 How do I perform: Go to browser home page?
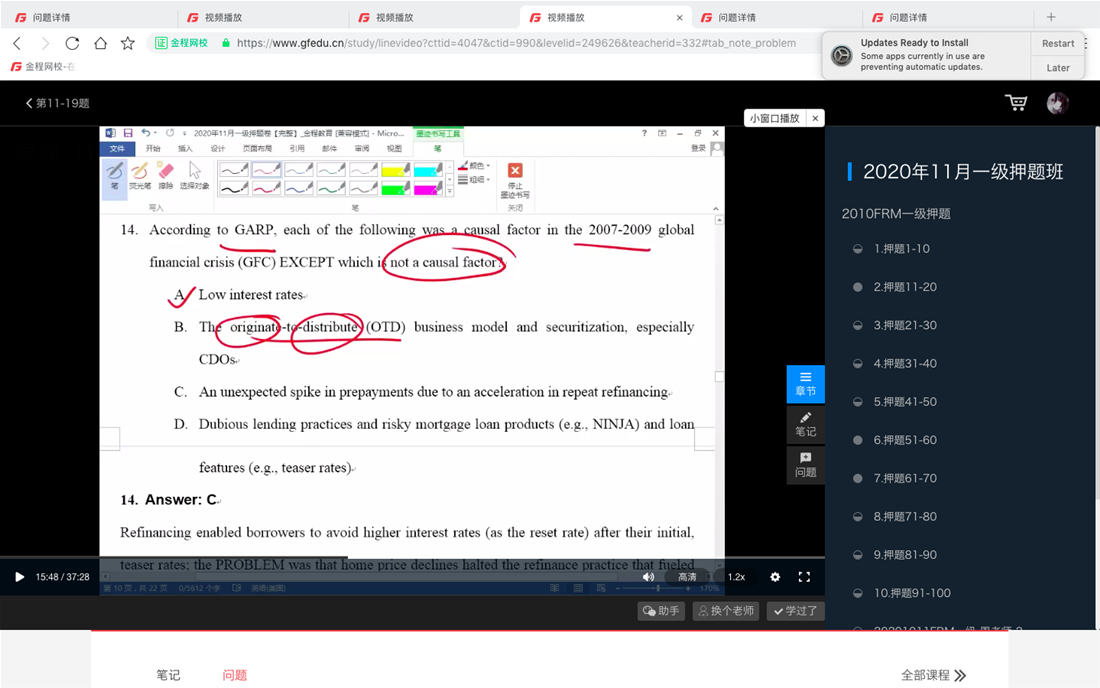click(100, 43)
